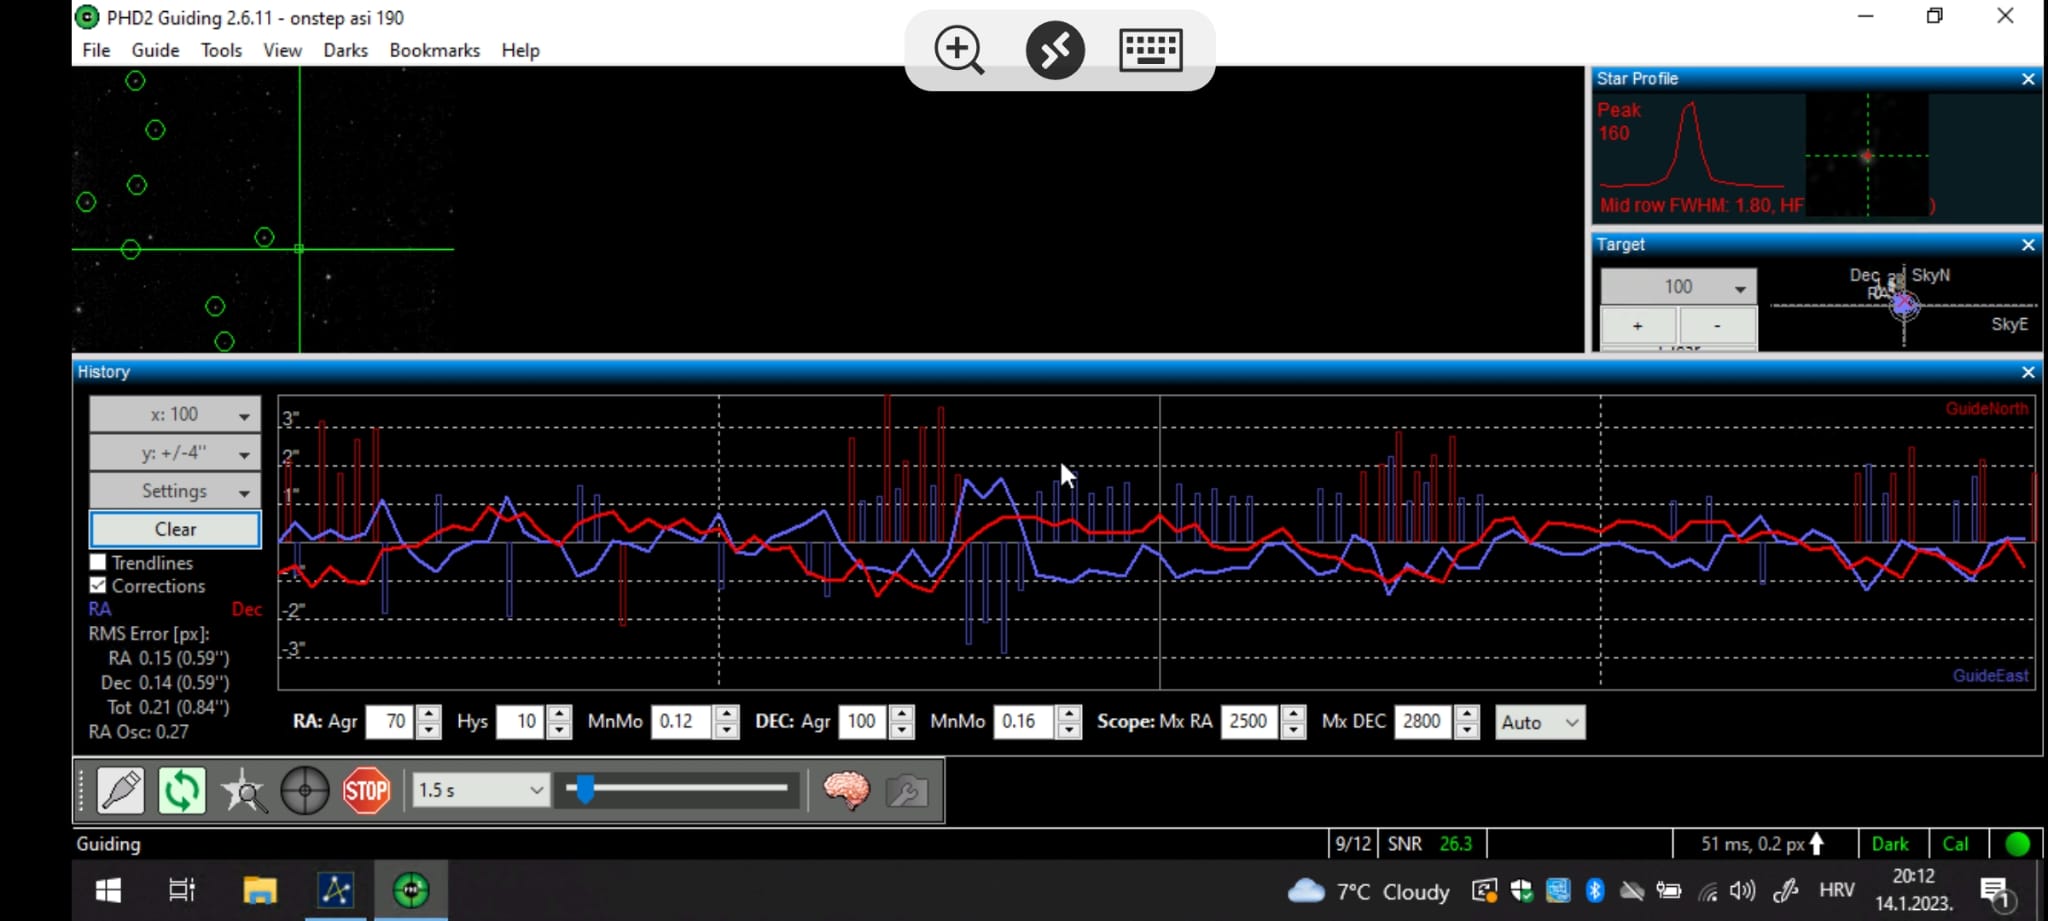This screenshot has height=921, width=2048.
Task: Switch to the PHD2 taskbar icon
Action: 411,890
